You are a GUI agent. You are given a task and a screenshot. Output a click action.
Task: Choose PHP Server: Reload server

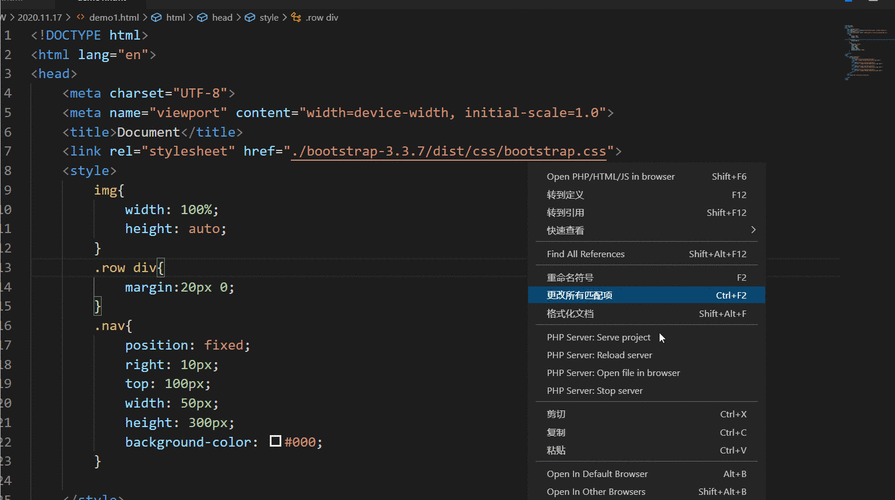[646, 355]
